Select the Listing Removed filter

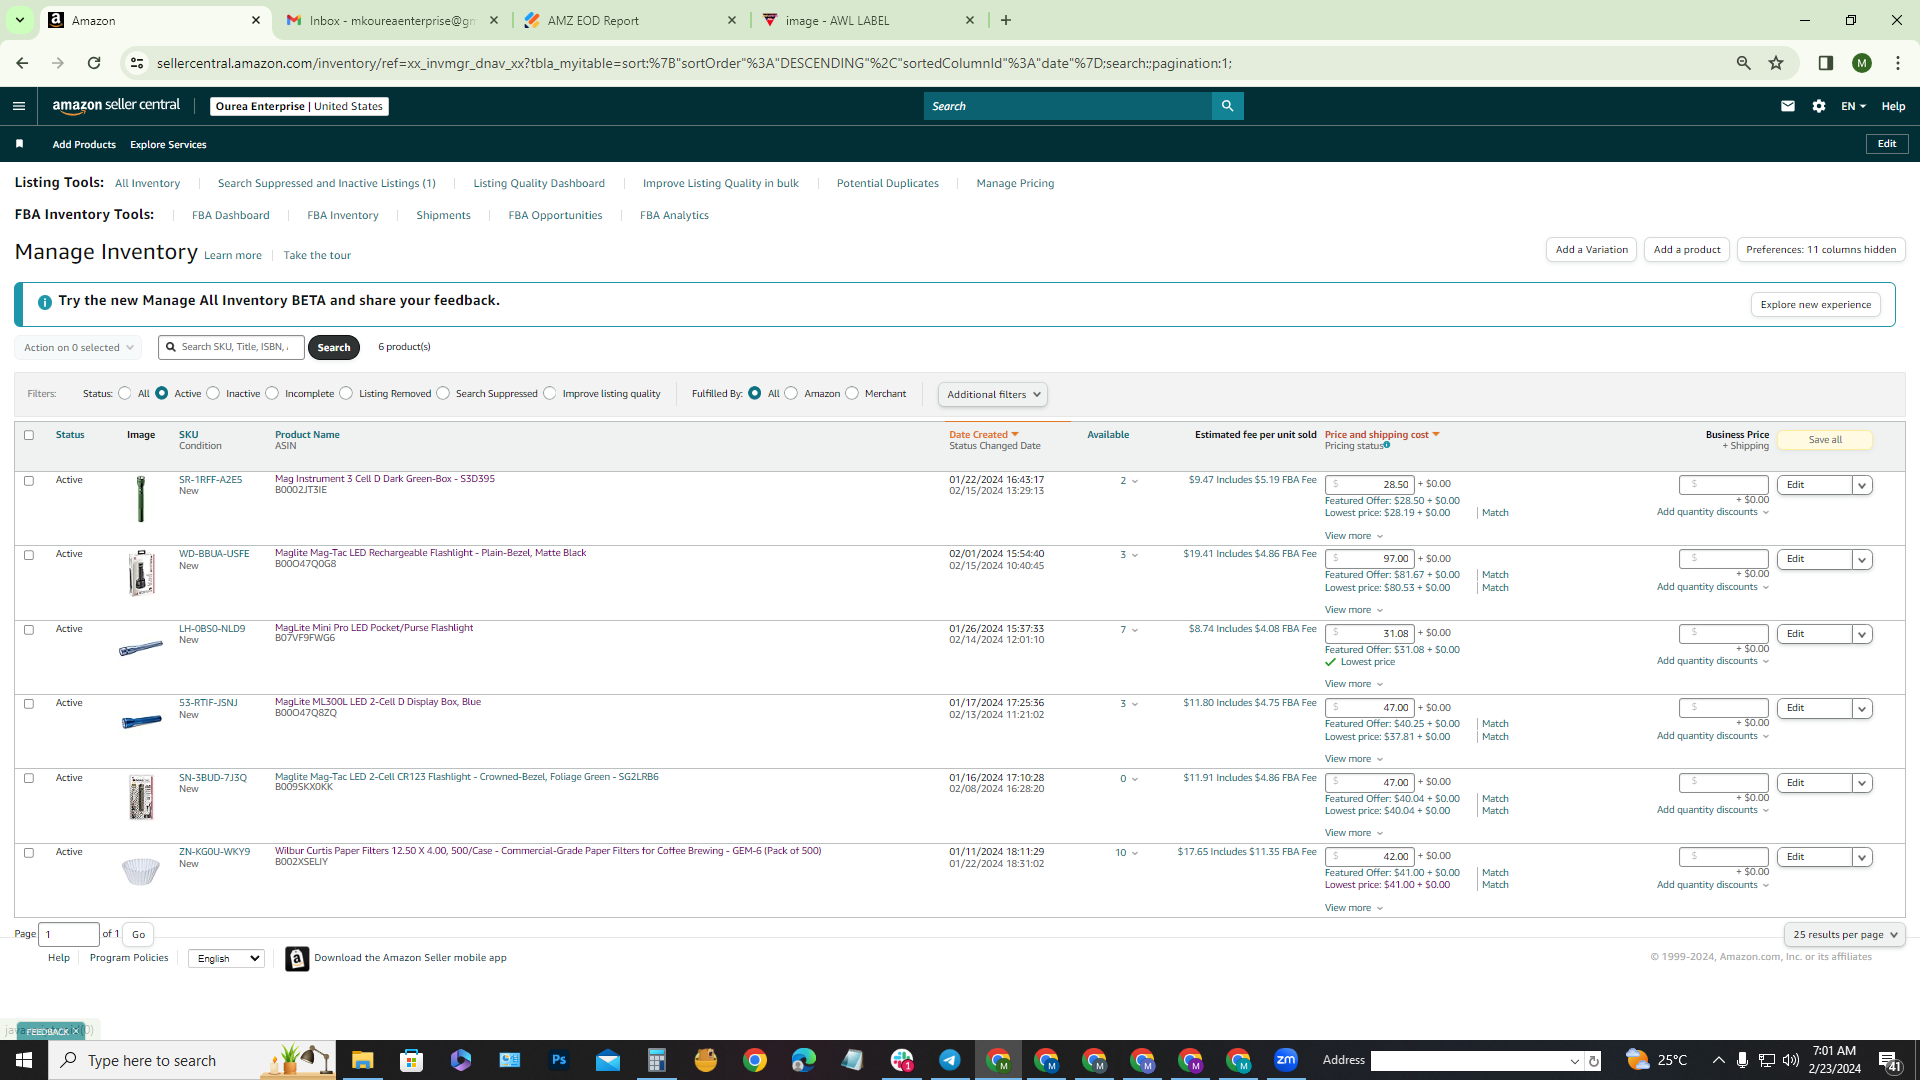(x=346, y=394)
